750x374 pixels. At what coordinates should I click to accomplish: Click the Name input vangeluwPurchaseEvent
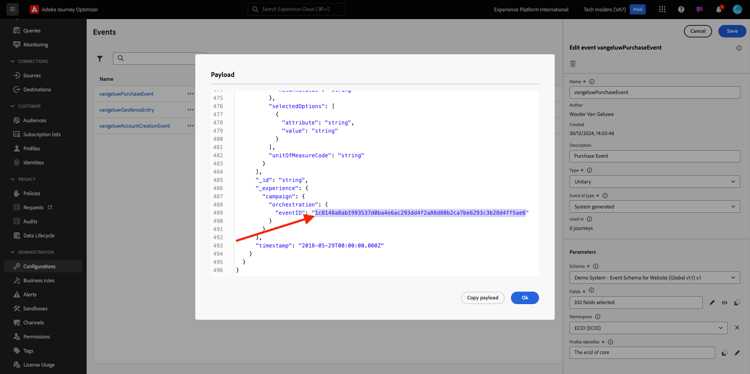tap(655, 93)
